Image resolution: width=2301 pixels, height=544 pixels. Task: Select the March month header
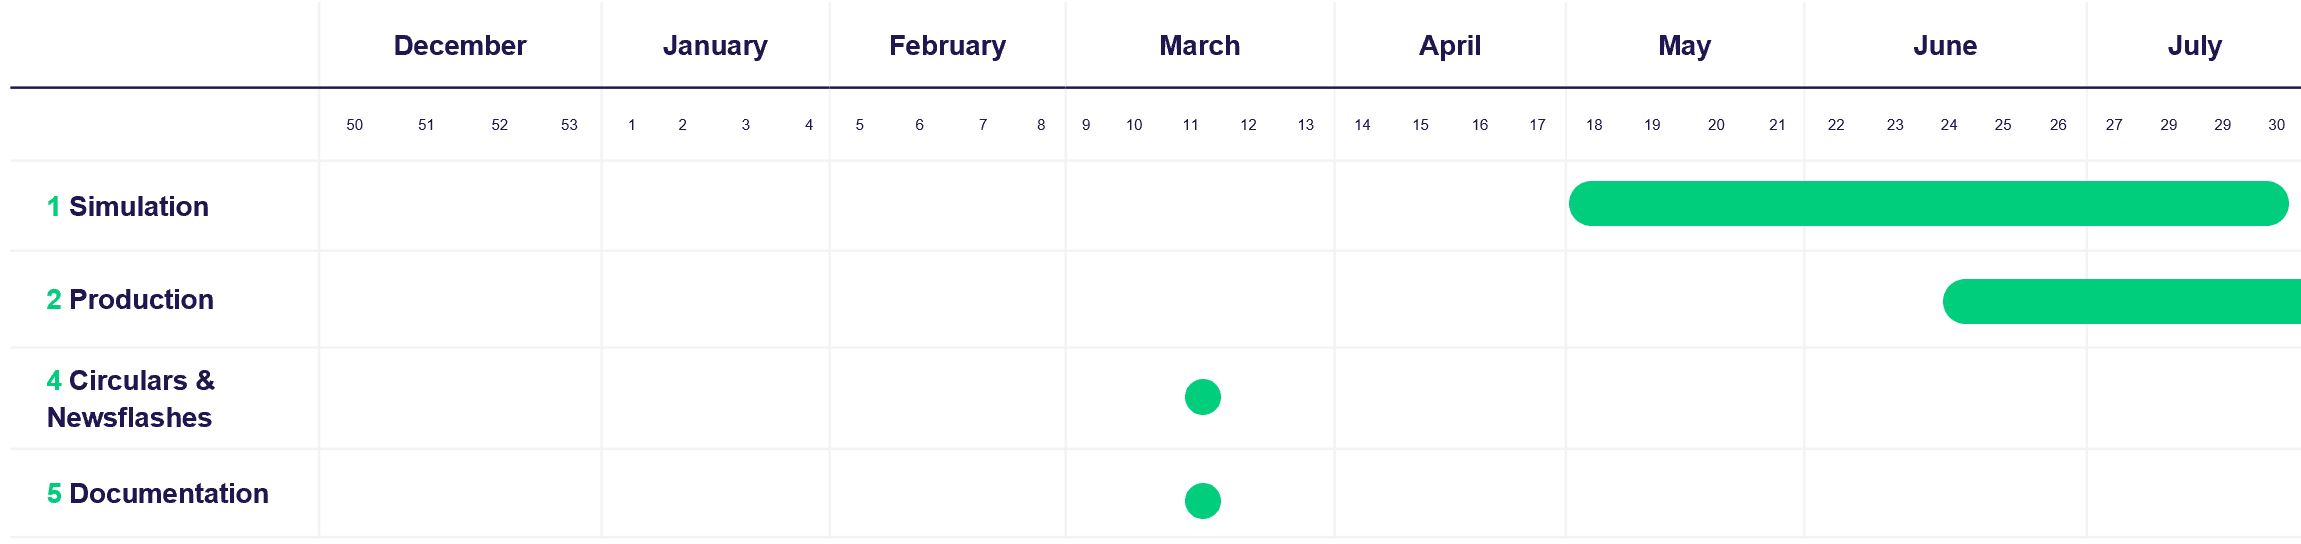pyautogui.click(x=1199, y=46)
